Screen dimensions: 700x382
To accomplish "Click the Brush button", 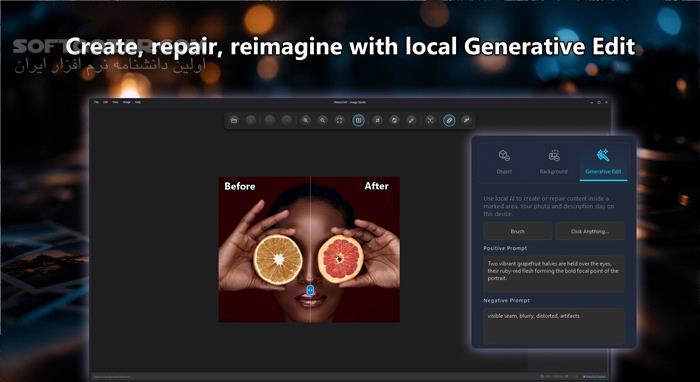I will [517, 231].
